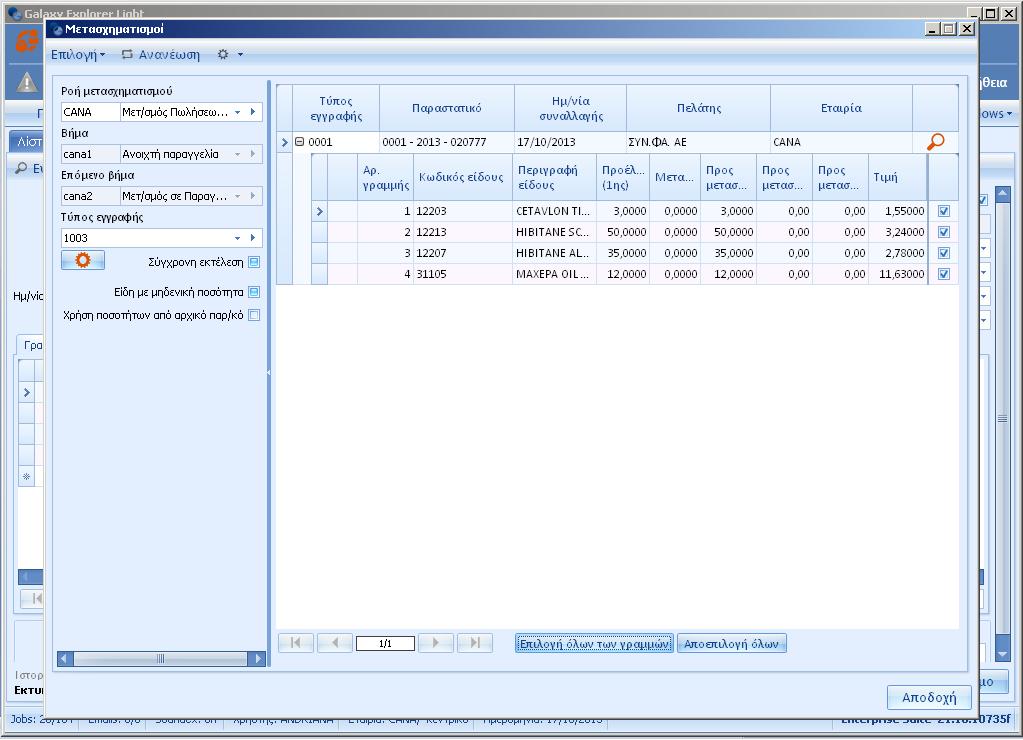Image resolution: width=1023 pixels, height=740 pixels.
Task: Uncheck the row checkbox for item 31105
Action: tap(943, 274)
